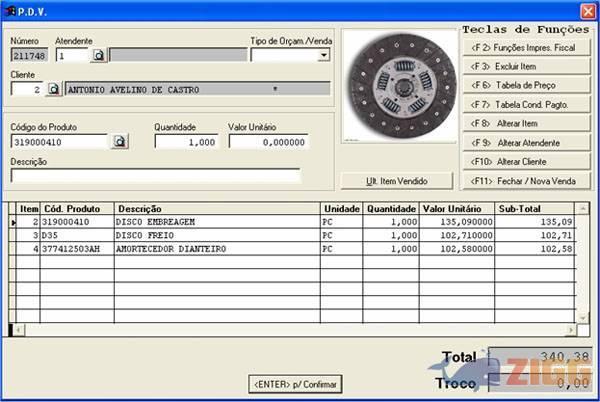Click F9 Alterar Atendente button
The width and height of the screenshot is (600, 402).
525,142
